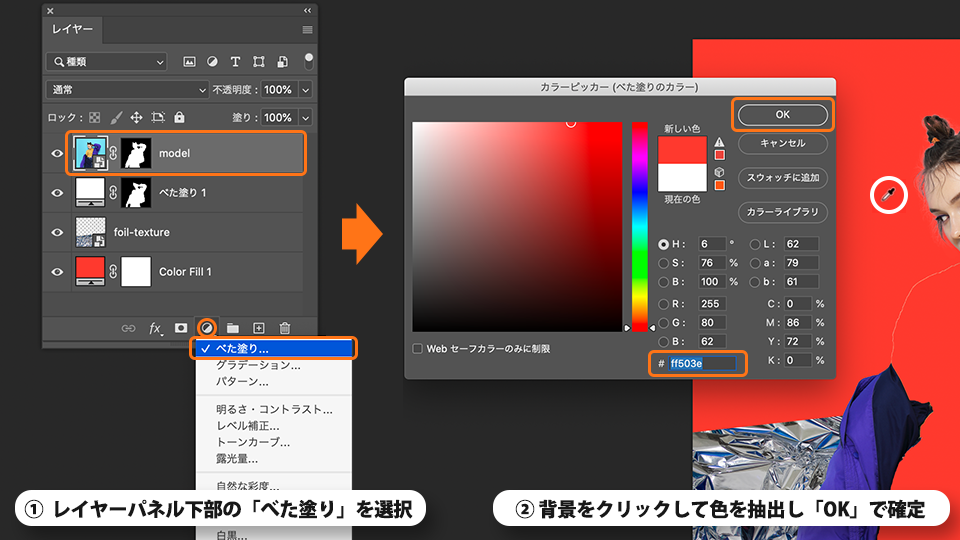Choose レベル補正... menu item
Viewport: 960px width, 540px height.
pyautogui.click(x=274, y=426)
